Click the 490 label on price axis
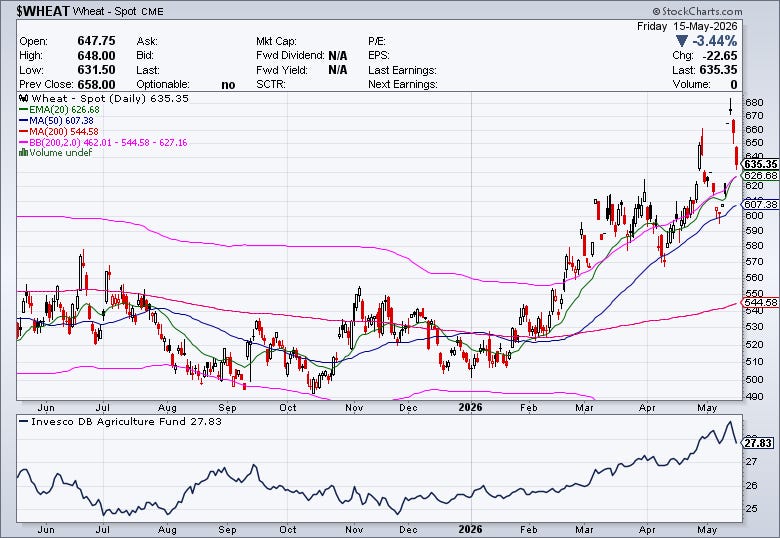780x538 pixels. pyautogui.click(x=754, y=396)
